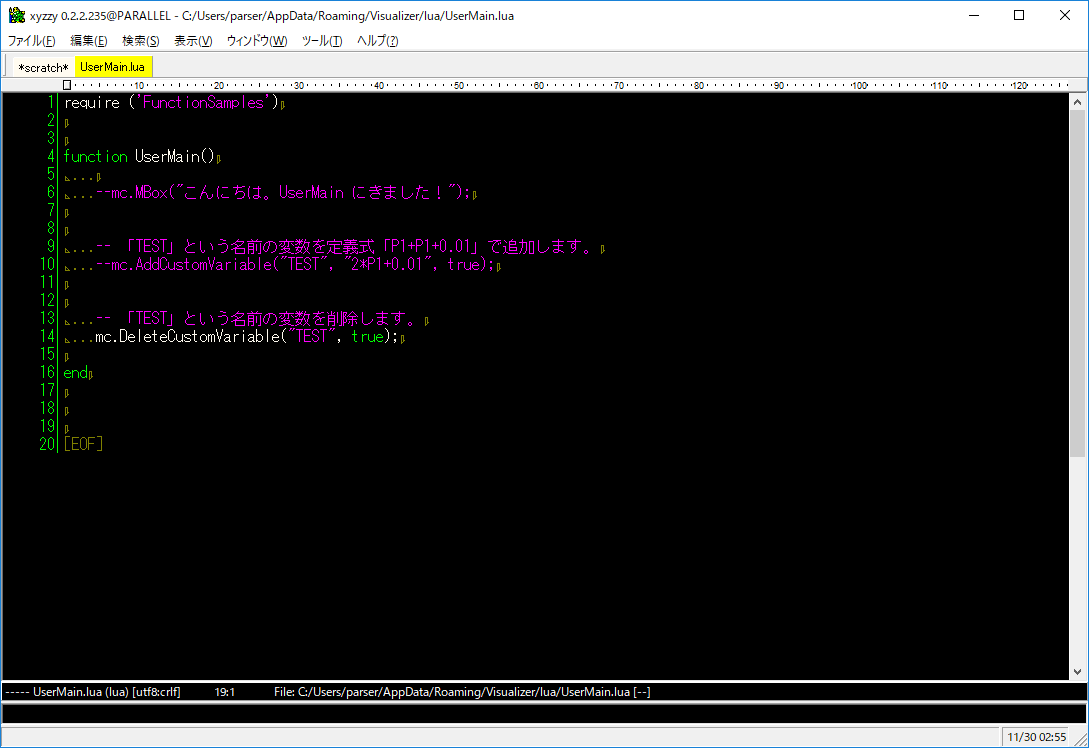Open the 表示(V) menu
The width and height of the screenshot is (1089, 748).
(x=193, y=41)
